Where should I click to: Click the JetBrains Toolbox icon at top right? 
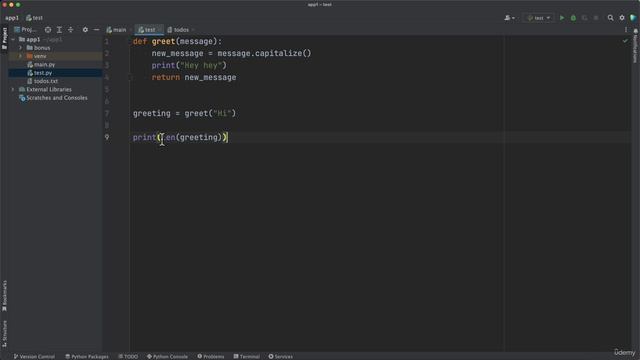pos(633,18)
